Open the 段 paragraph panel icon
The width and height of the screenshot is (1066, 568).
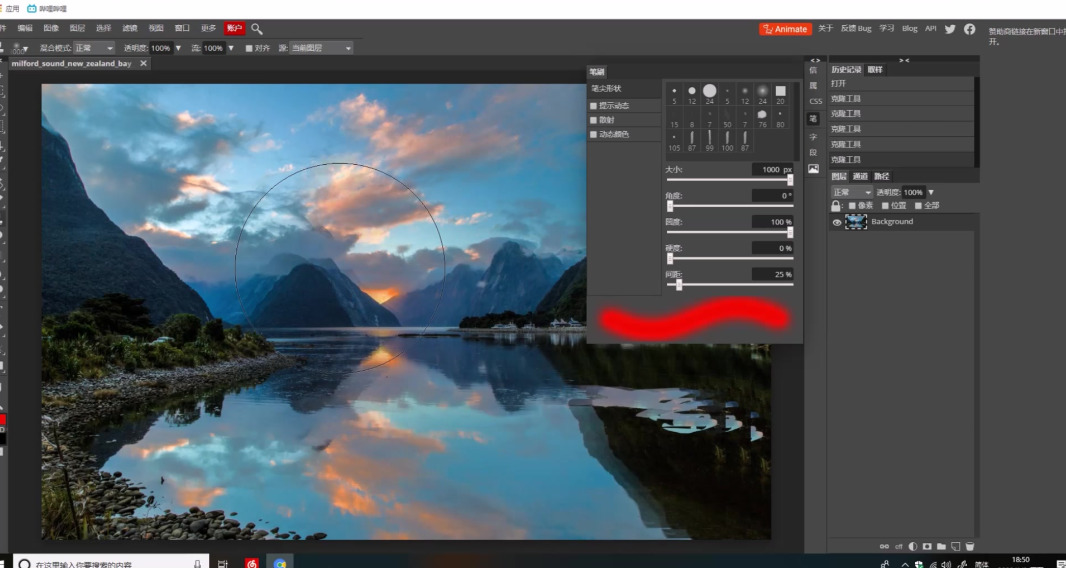point(813,153)
